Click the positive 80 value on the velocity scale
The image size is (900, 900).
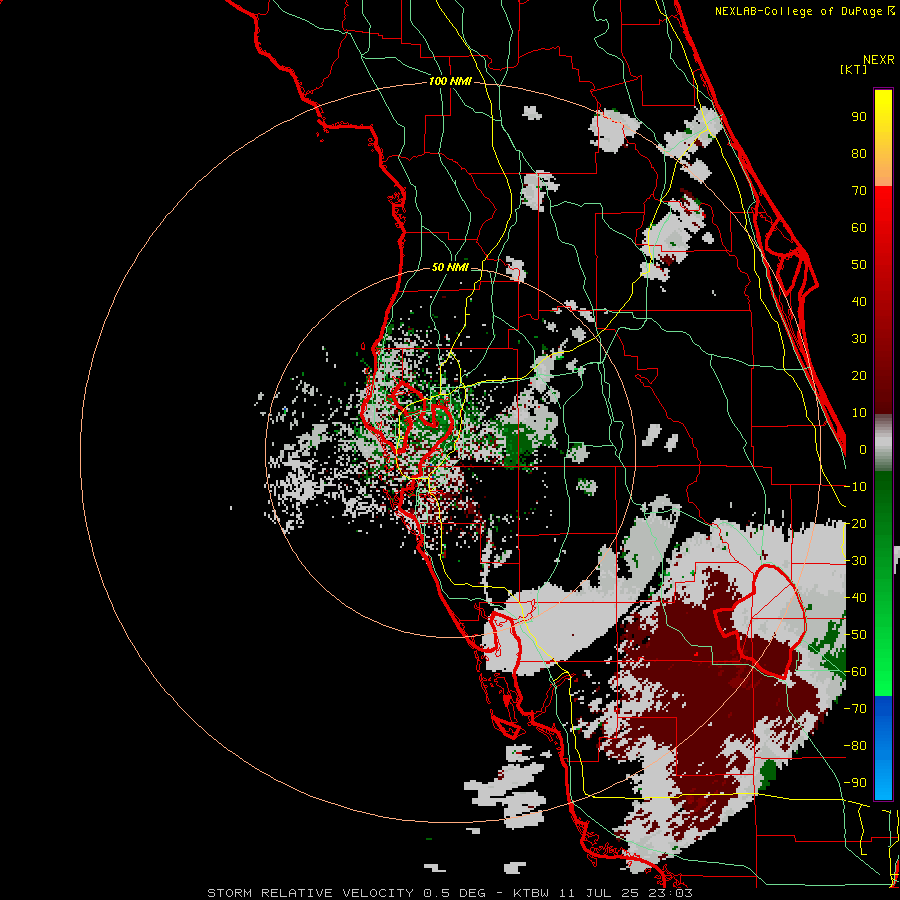859,153
